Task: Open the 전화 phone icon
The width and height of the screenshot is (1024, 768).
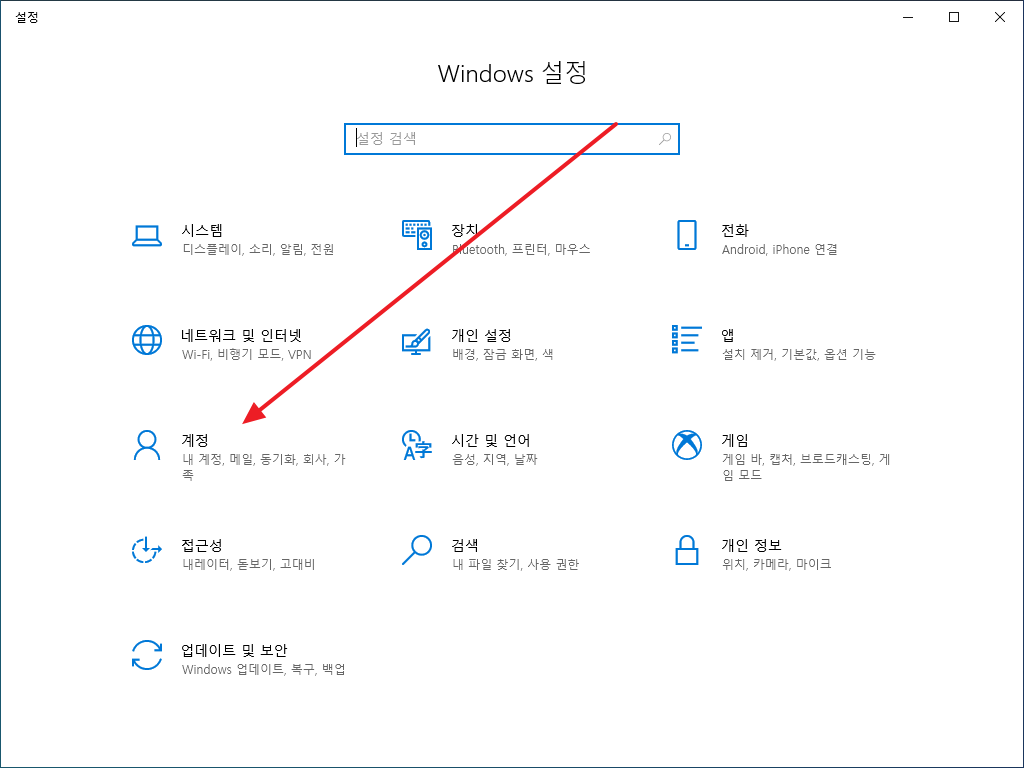Action: point(686,235)
